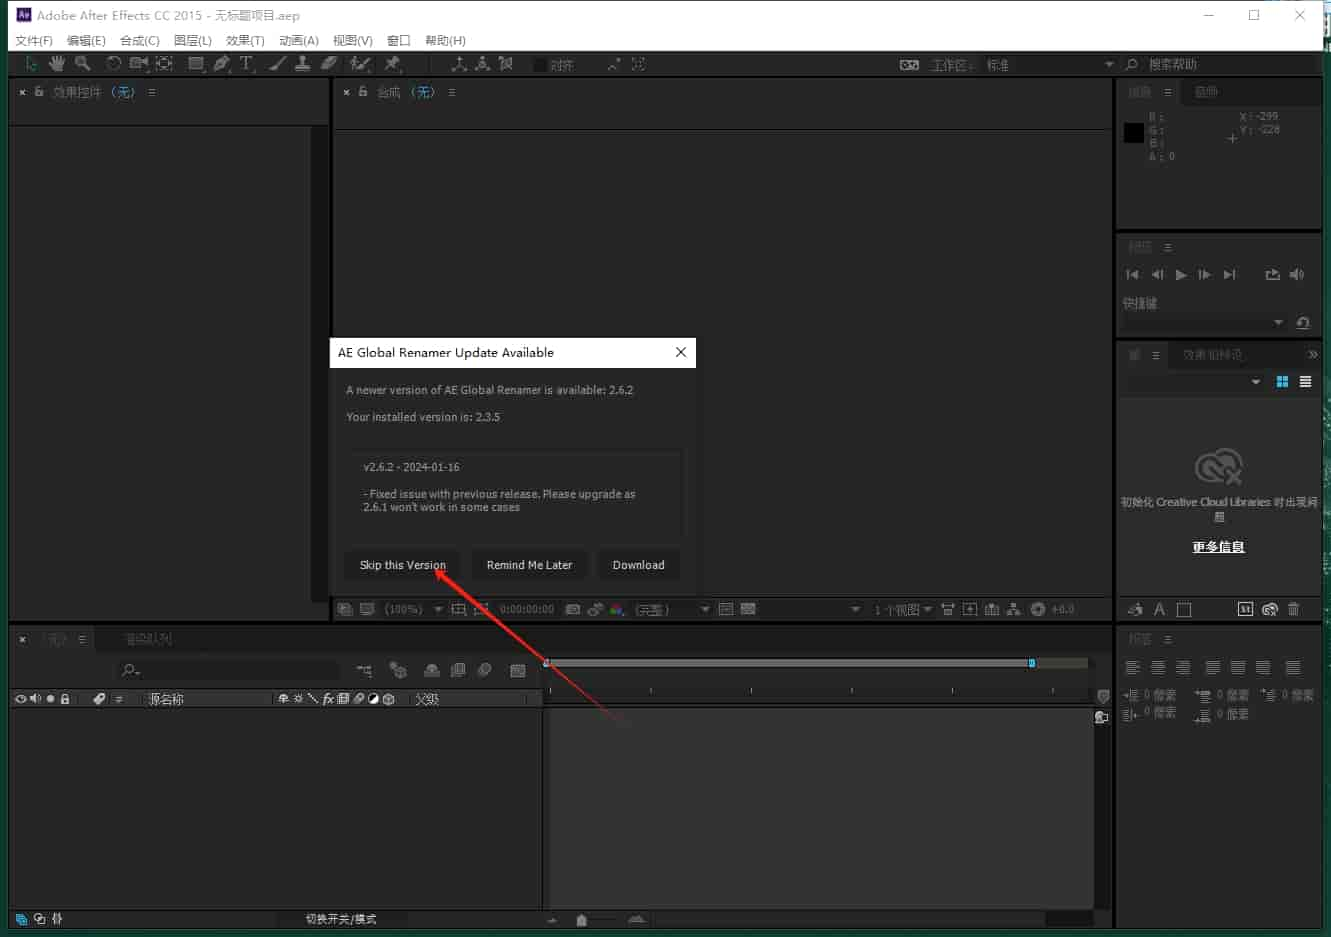Click the timeline graph editor icon
Viewport: 1331px width, 937px height.
(x=518, y=670)
